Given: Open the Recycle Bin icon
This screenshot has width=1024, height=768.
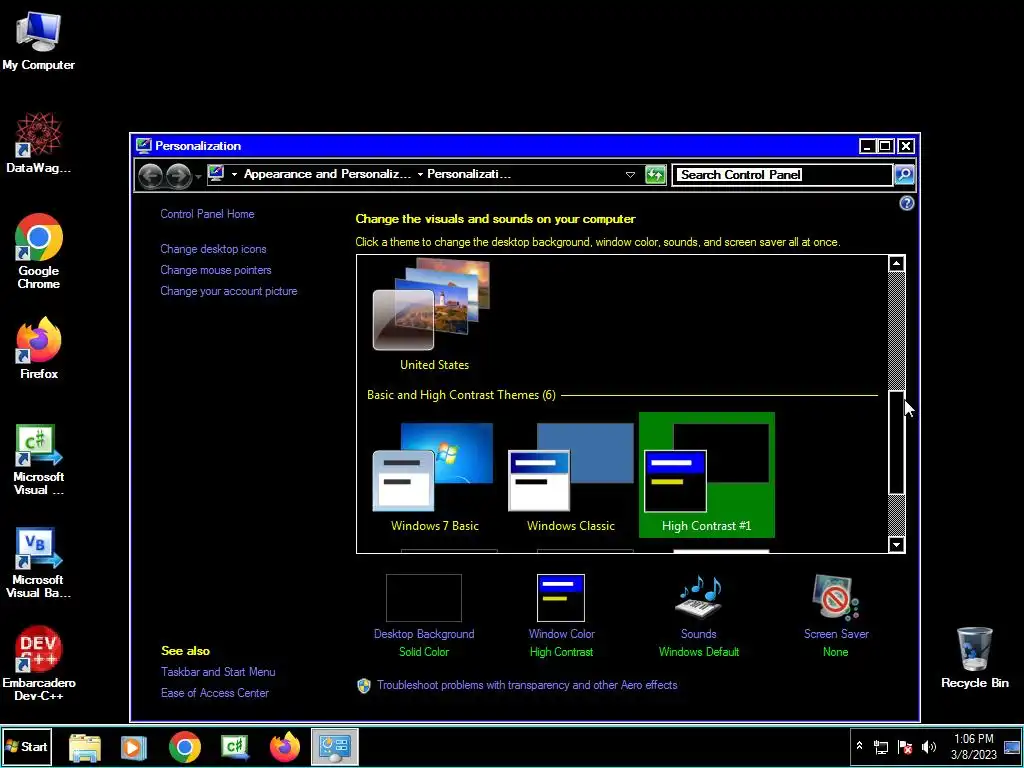Looking at the screenshot, I should pos(974,658).
